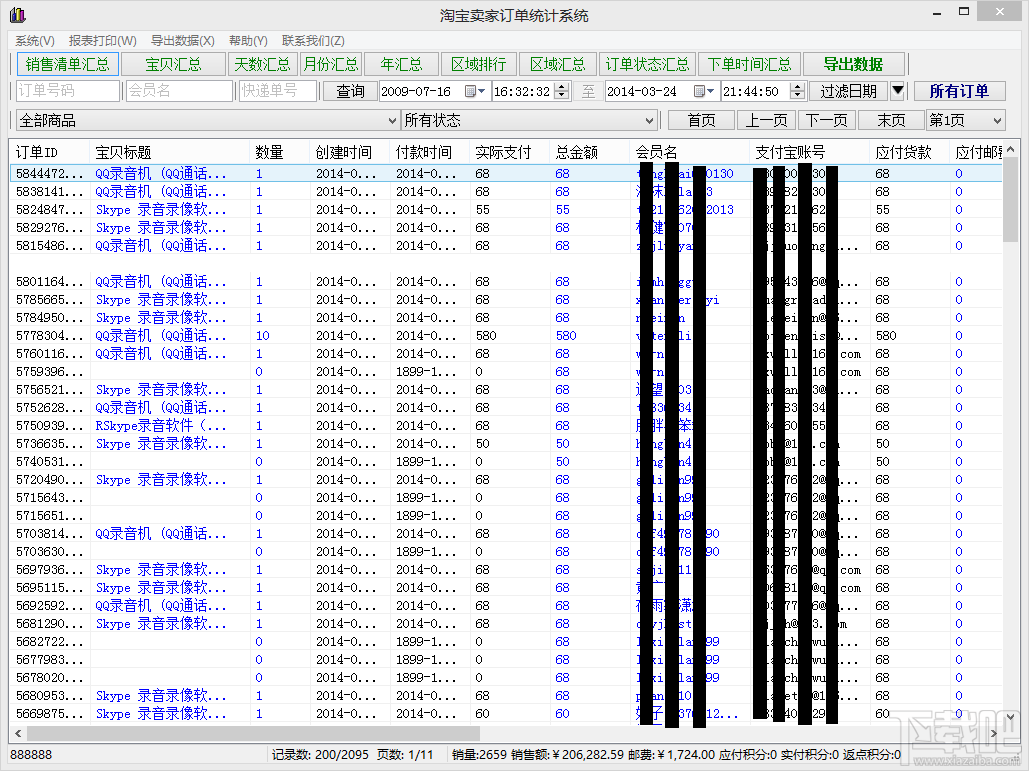The height and width of the screenshot is (771, 1029).
Task: Sort by the 创建时间 column header
Action: tap(349, 152)
